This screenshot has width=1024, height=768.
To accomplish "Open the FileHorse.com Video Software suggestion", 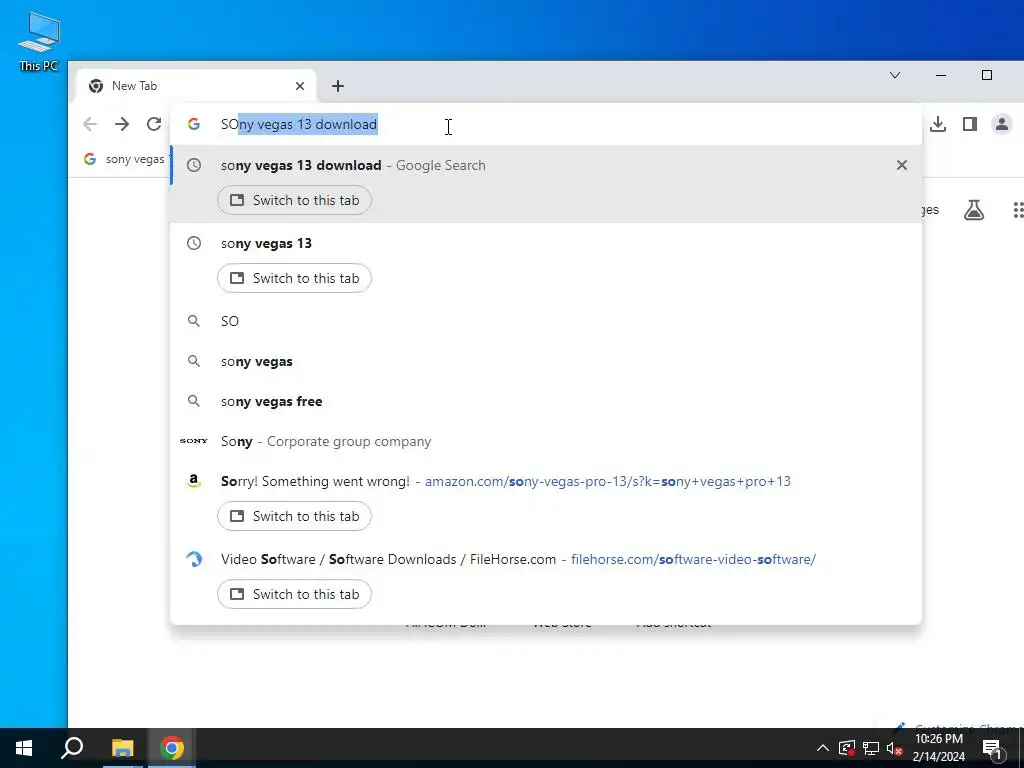I will 545,578.
